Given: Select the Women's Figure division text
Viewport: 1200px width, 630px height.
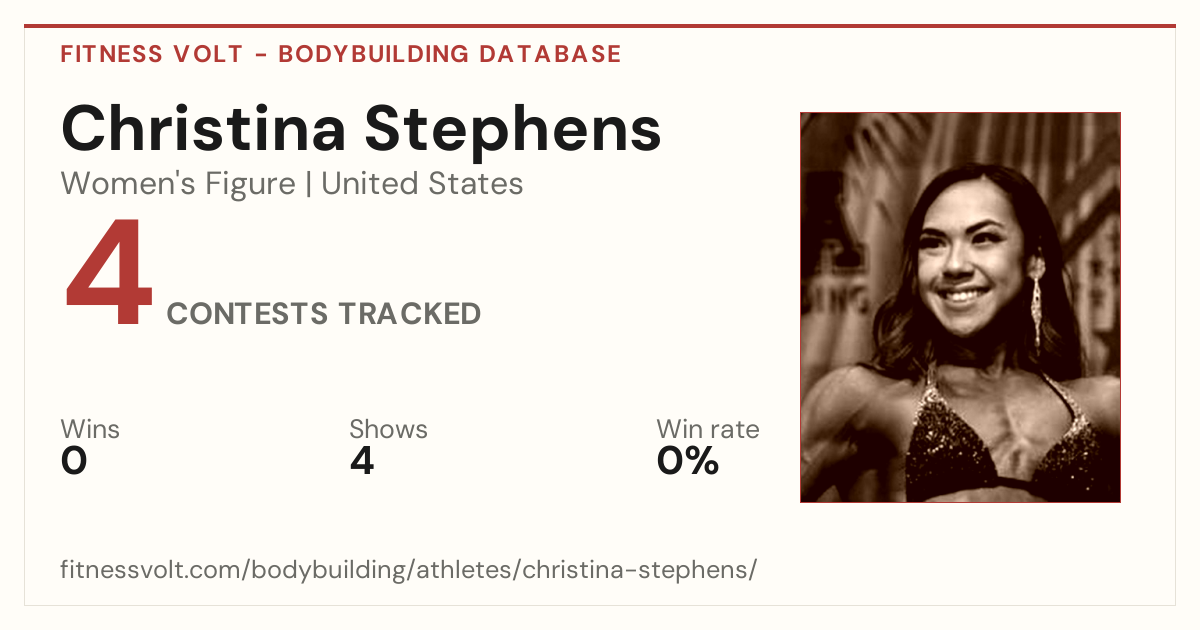Looking at the screenshot, I should pos(178,184).
